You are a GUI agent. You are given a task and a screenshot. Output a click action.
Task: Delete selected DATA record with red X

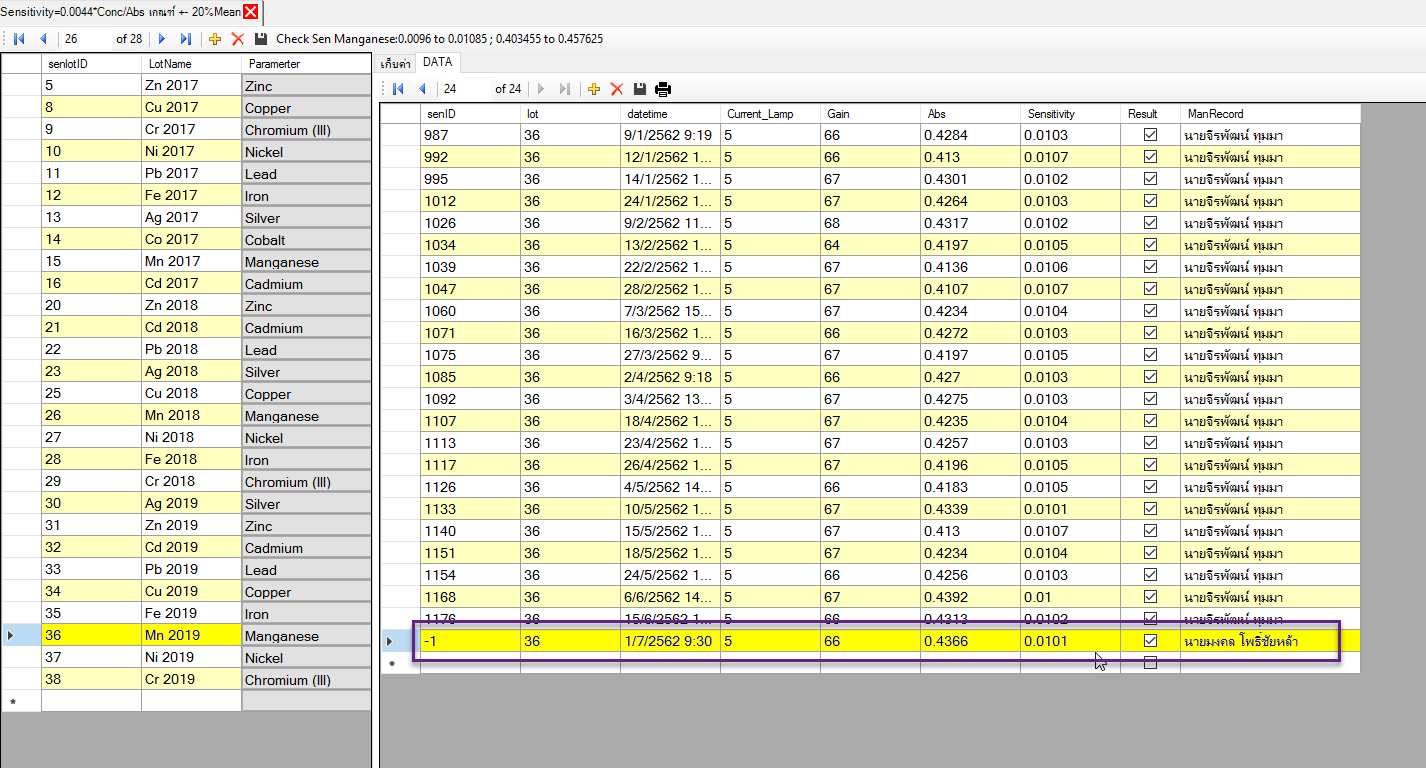[617, 89]
